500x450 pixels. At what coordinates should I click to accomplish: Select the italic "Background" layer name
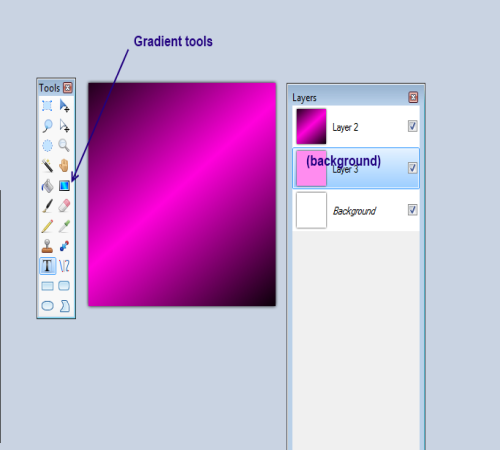tap(355, 211)
